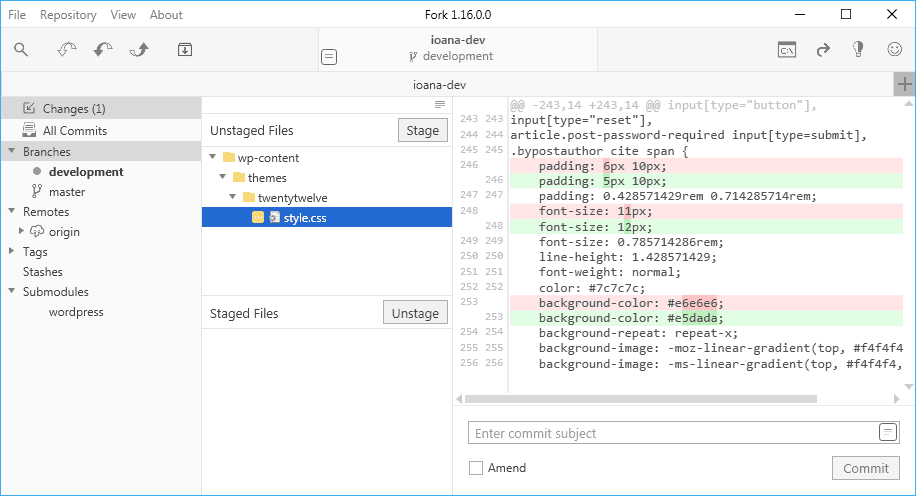The width and height of the screenshot is (916, 496).
Task: Expand the origin remote
Action: tap(22, 231)
